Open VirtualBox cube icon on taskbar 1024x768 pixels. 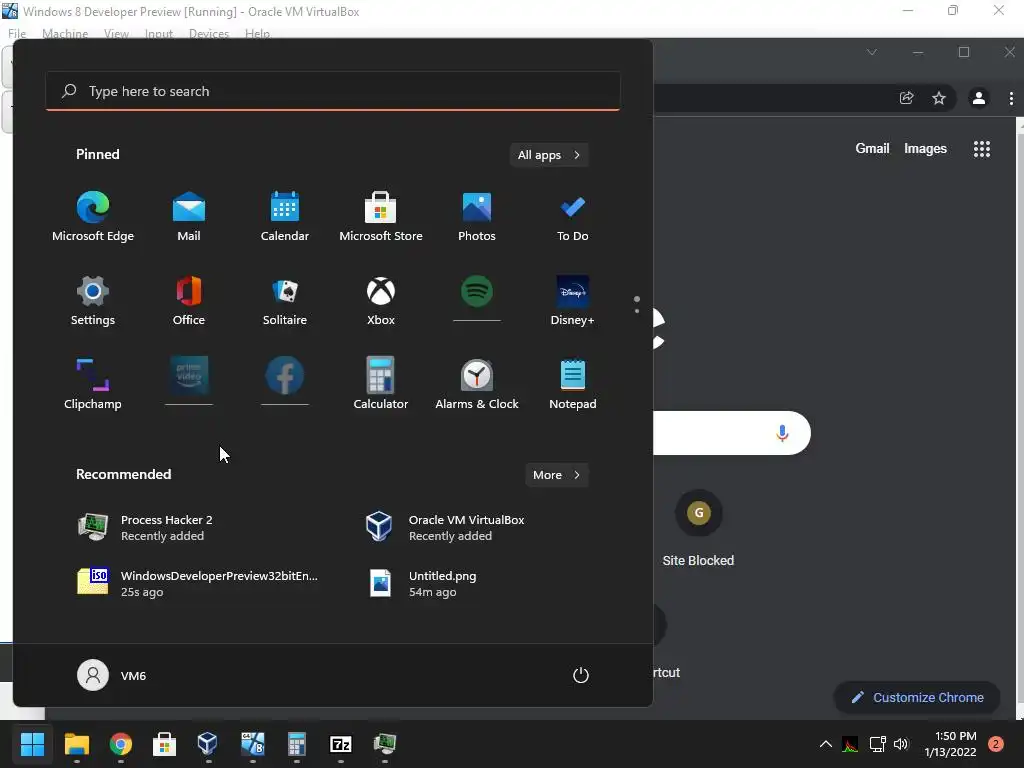[x=208, y=743]
